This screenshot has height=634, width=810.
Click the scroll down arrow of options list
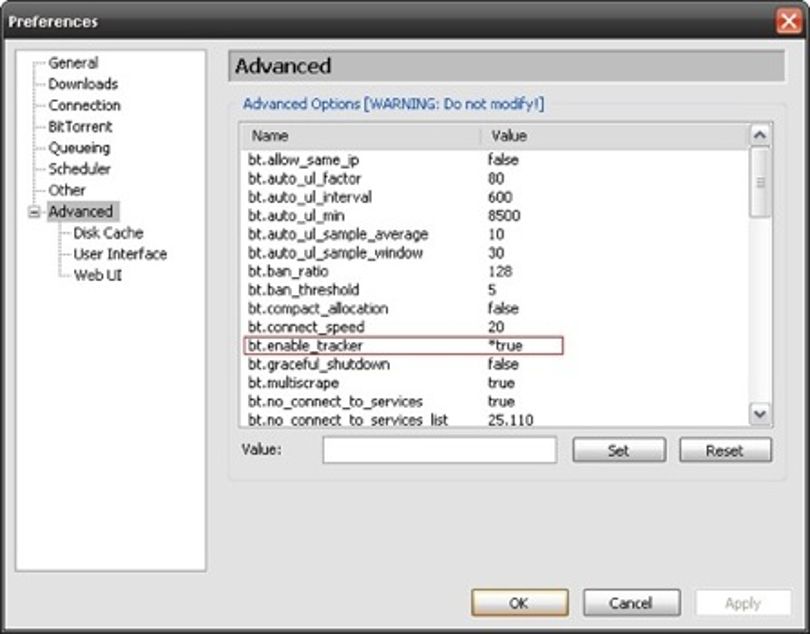pos(759,413)
